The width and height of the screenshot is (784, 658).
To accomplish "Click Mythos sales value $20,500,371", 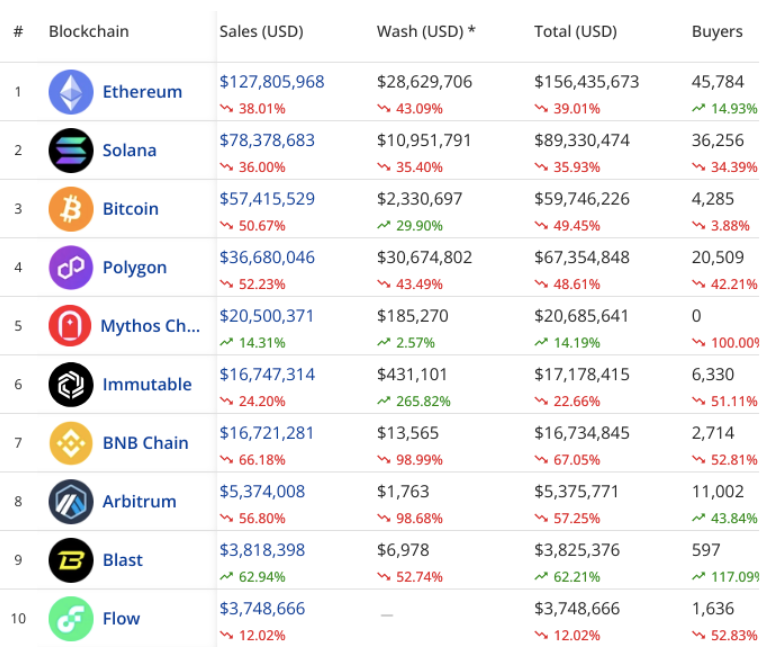I will [x=266, y=316].
